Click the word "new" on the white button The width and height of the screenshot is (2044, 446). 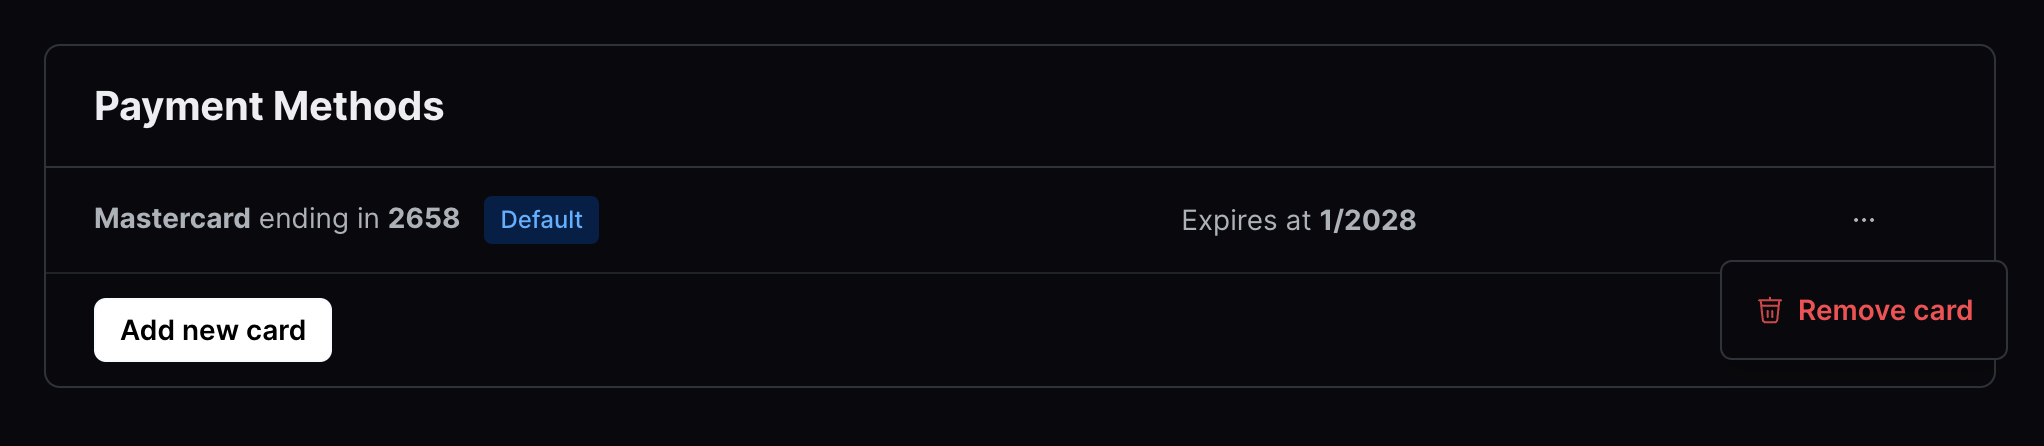(210, 330)
